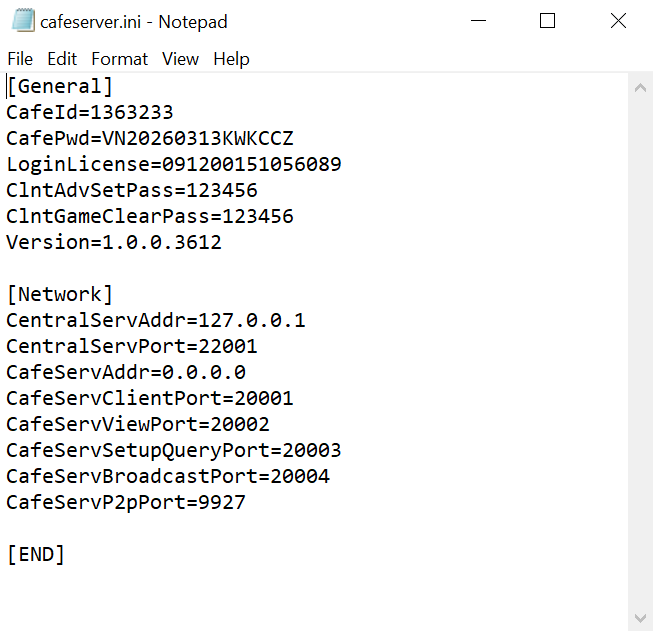Click the CentralServAddr=127.0.0.1 line
653x631 pixels.
(x=156, y=321)
